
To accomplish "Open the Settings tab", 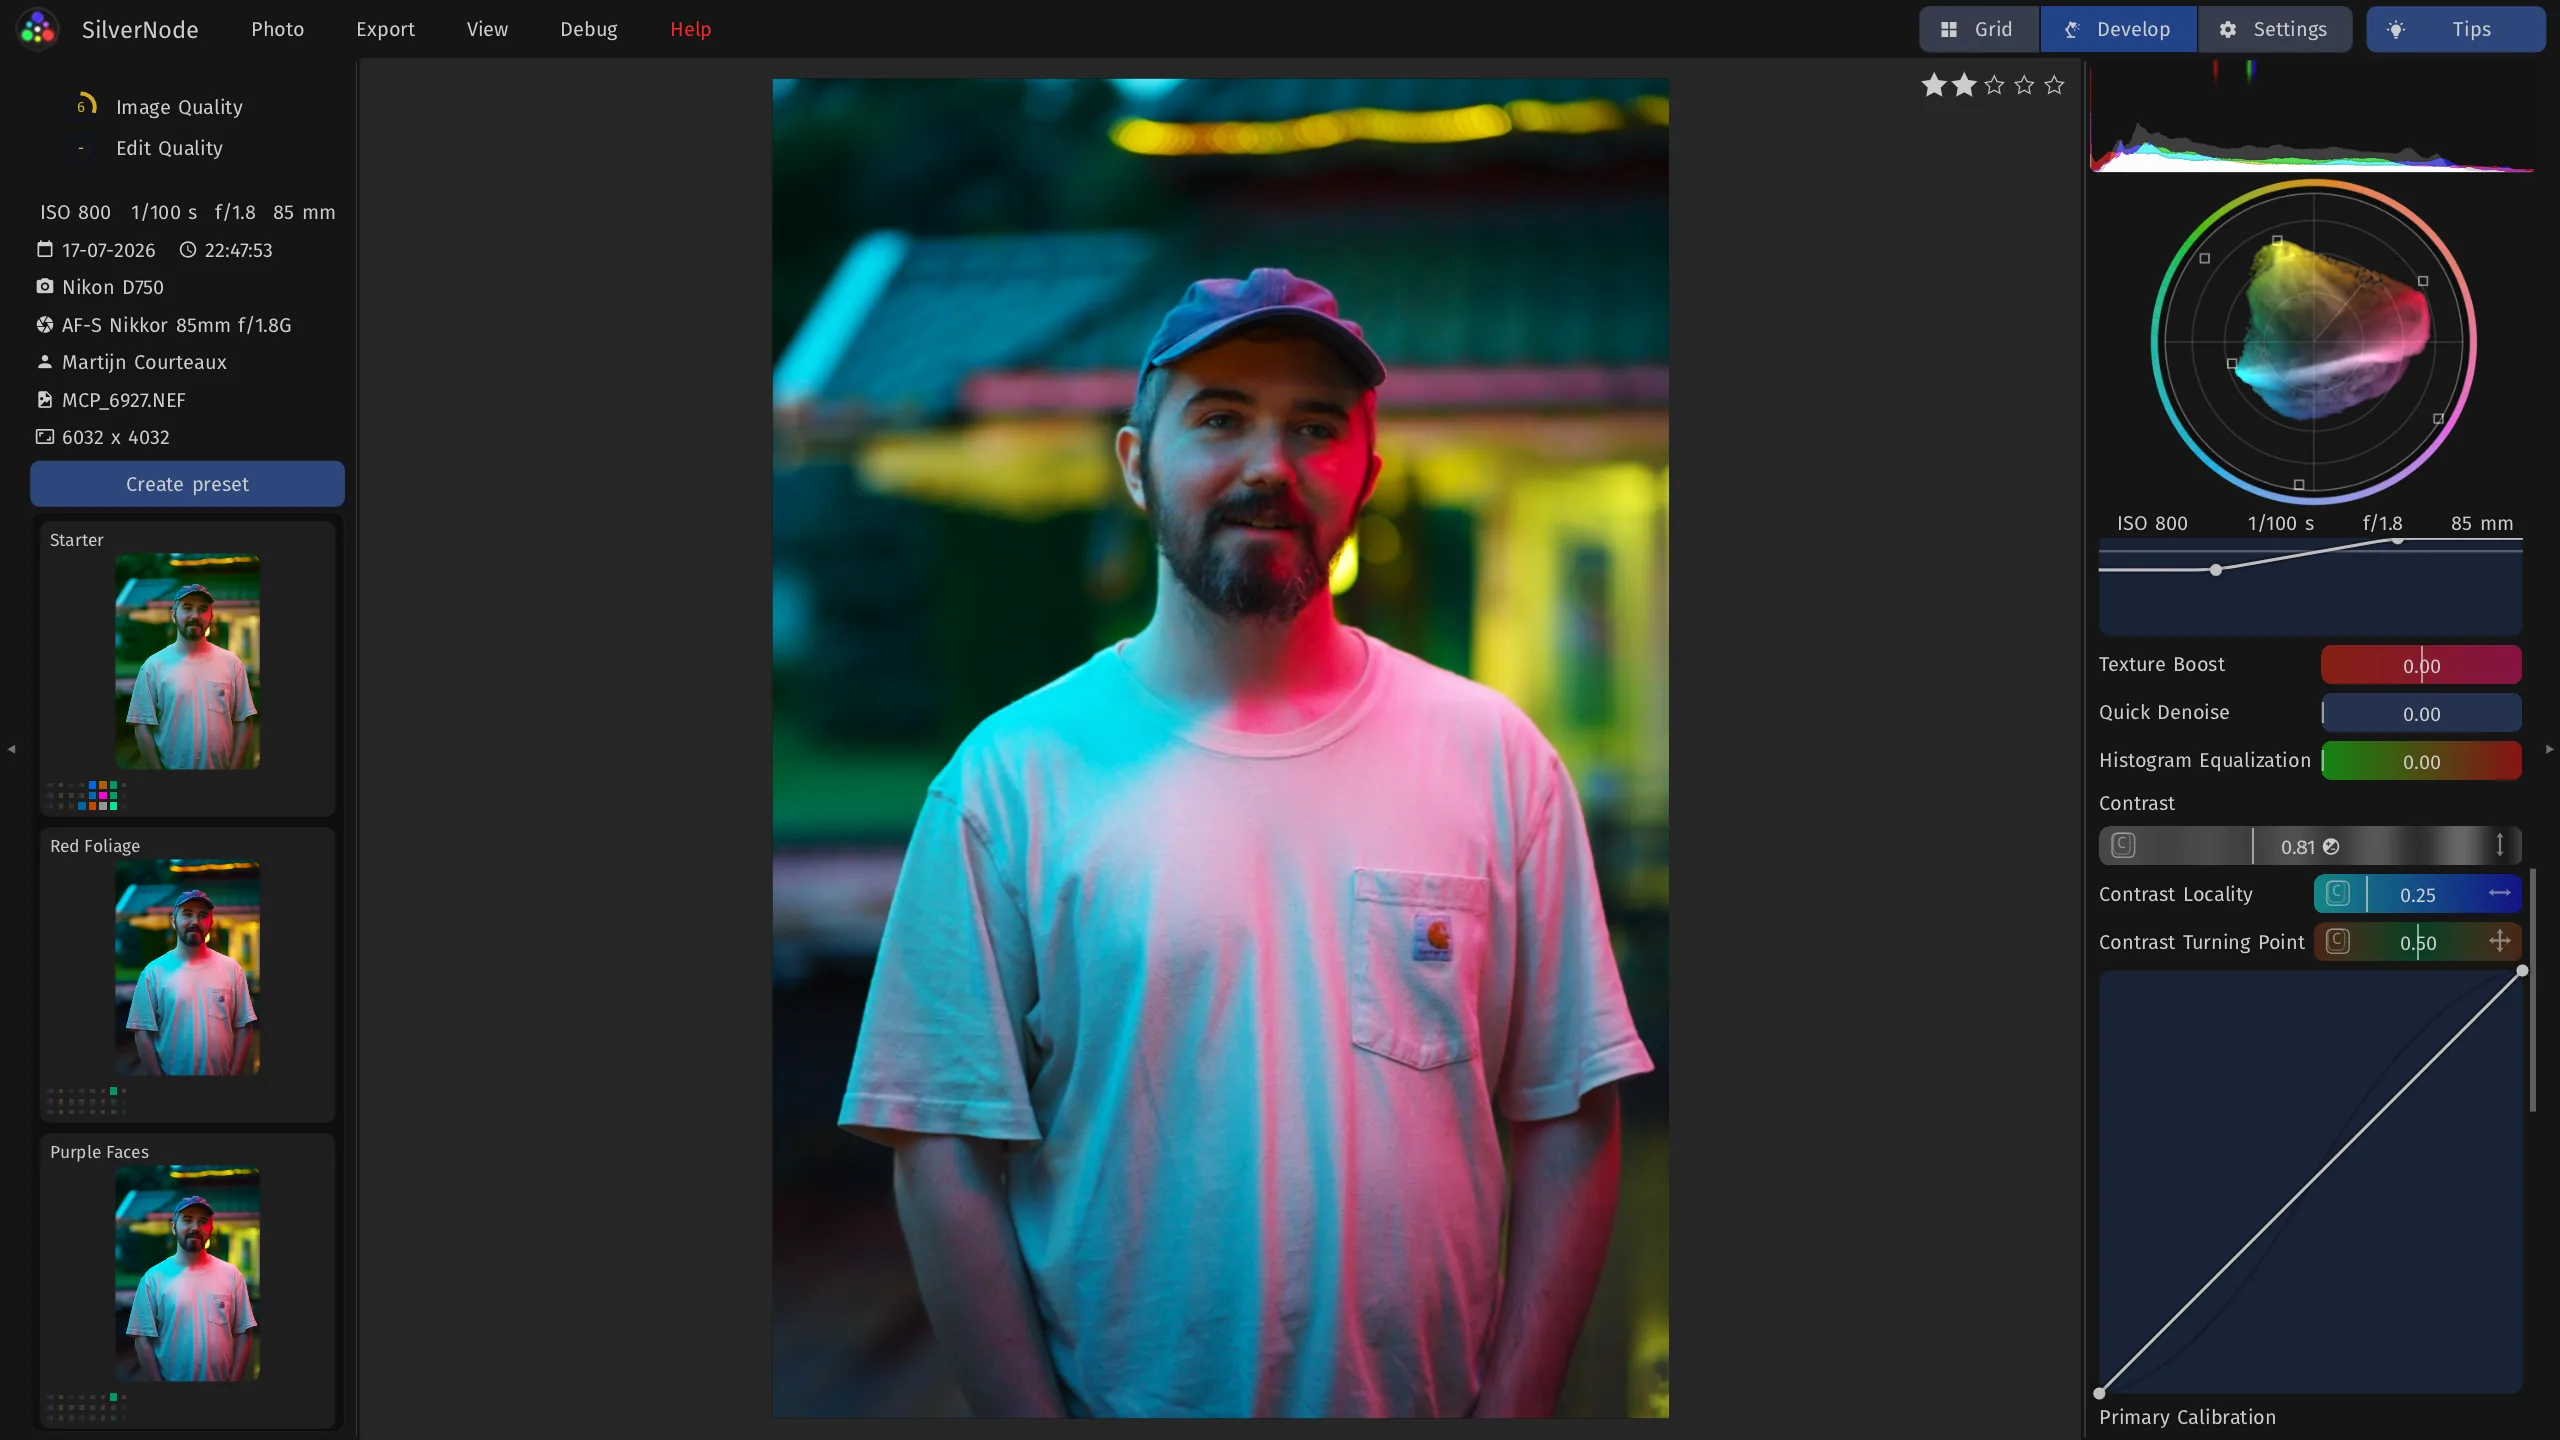I will 2275,29.
